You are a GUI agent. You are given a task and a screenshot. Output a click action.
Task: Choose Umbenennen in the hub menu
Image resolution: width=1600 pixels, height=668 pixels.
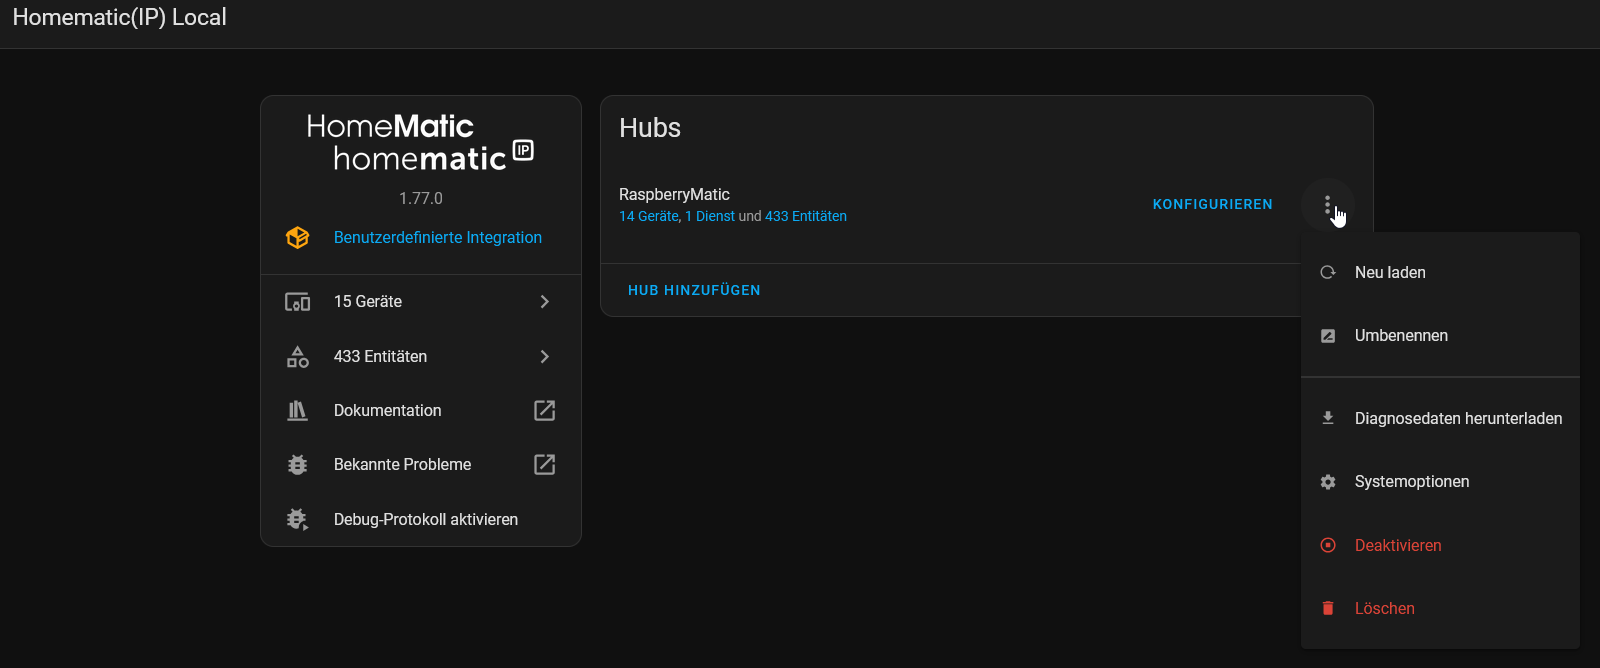[1440, 336]
